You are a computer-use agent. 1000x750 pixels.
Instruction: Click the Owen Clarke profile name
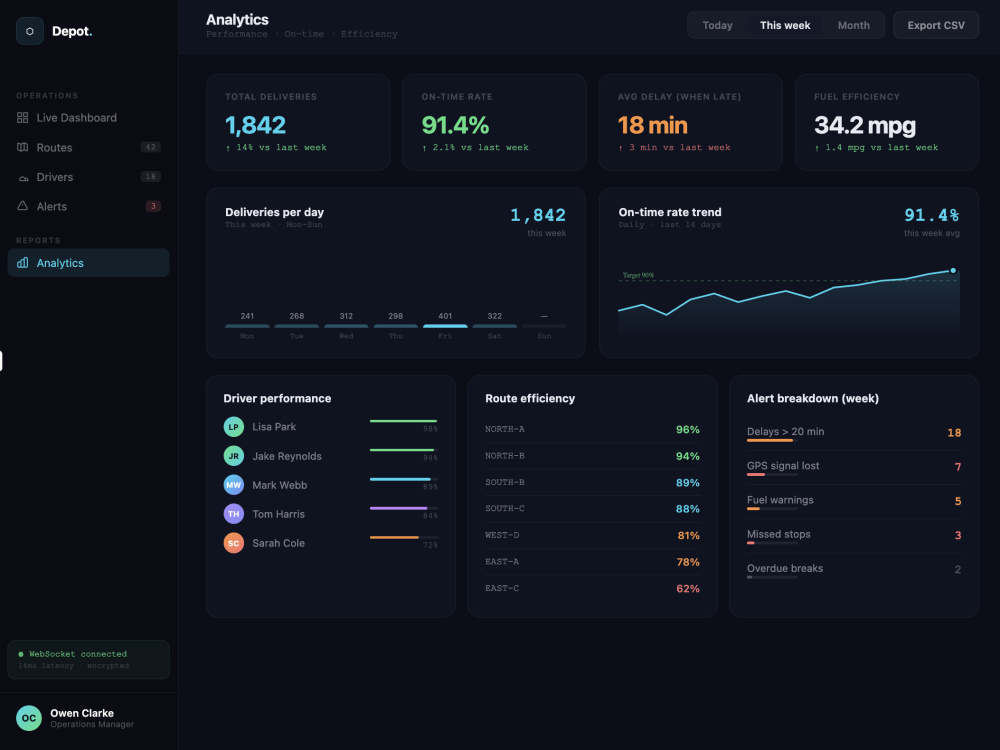point(82,713)
